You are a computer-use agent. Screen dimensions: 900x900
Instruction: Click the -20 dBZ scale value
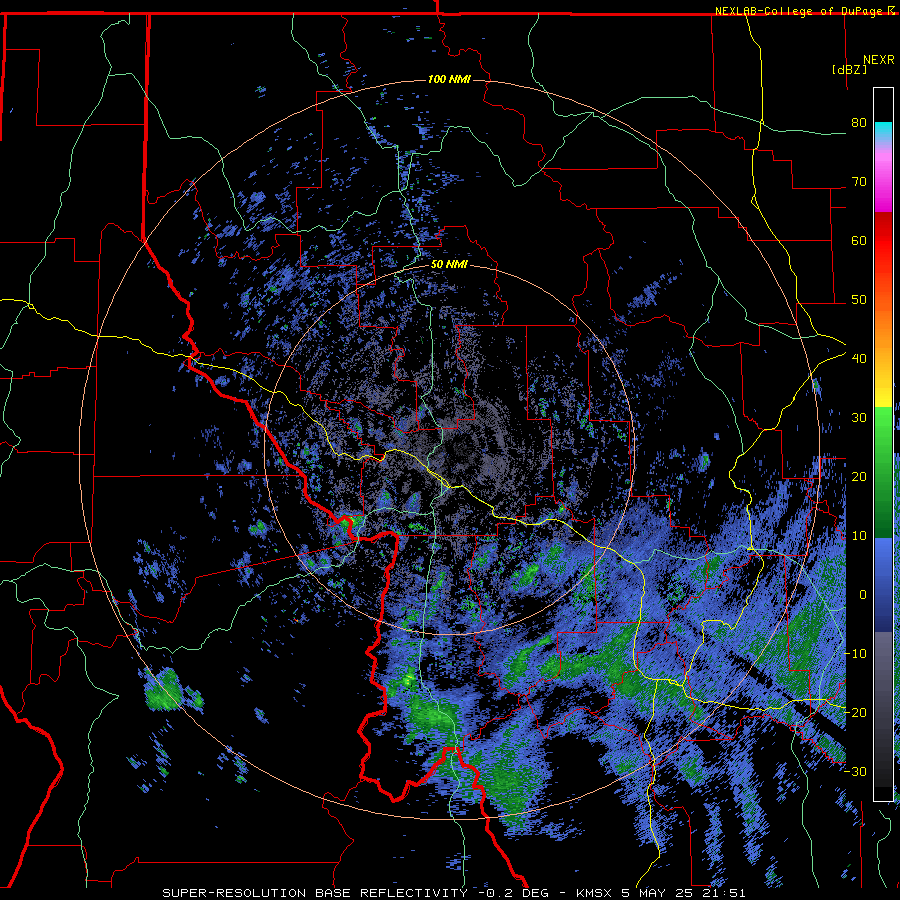pyautogui.click(x=855, y=712)
